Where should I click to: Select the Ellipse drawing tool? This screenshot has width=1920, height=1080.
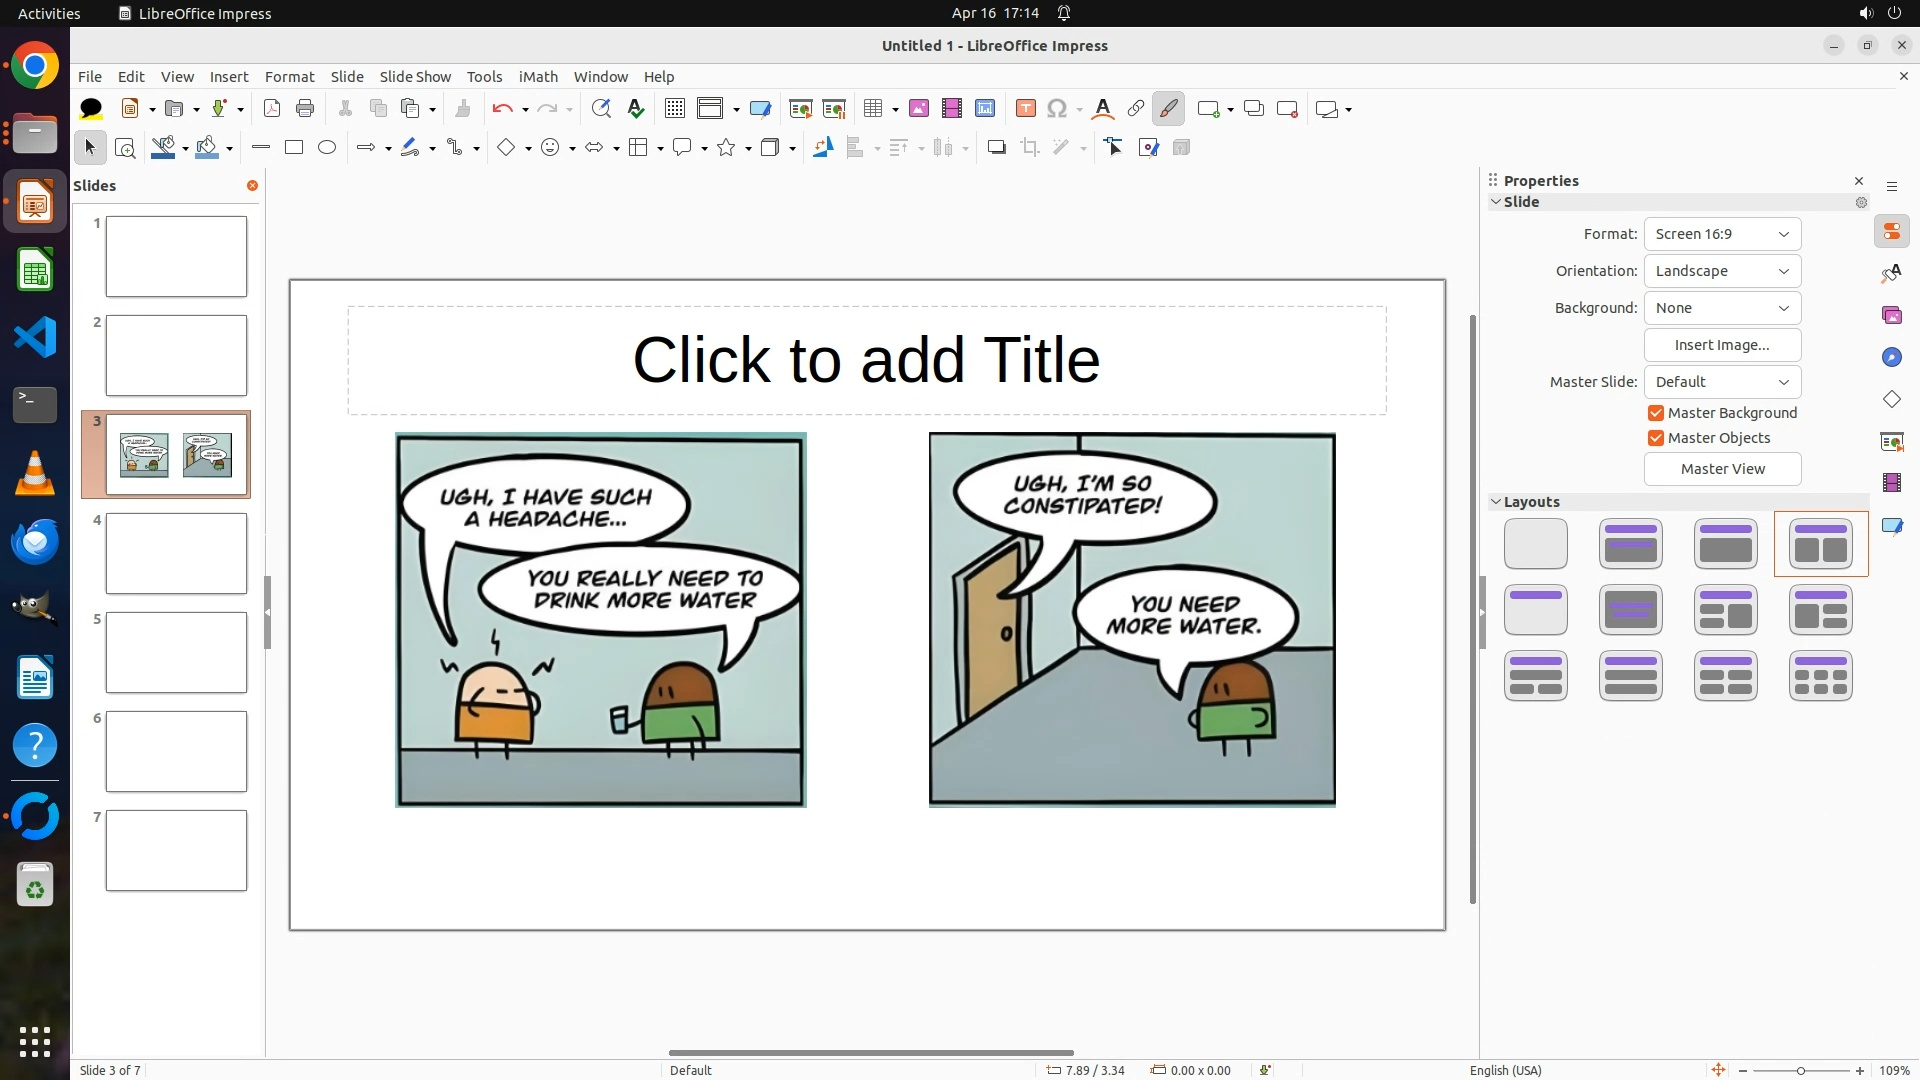point(327,148)
